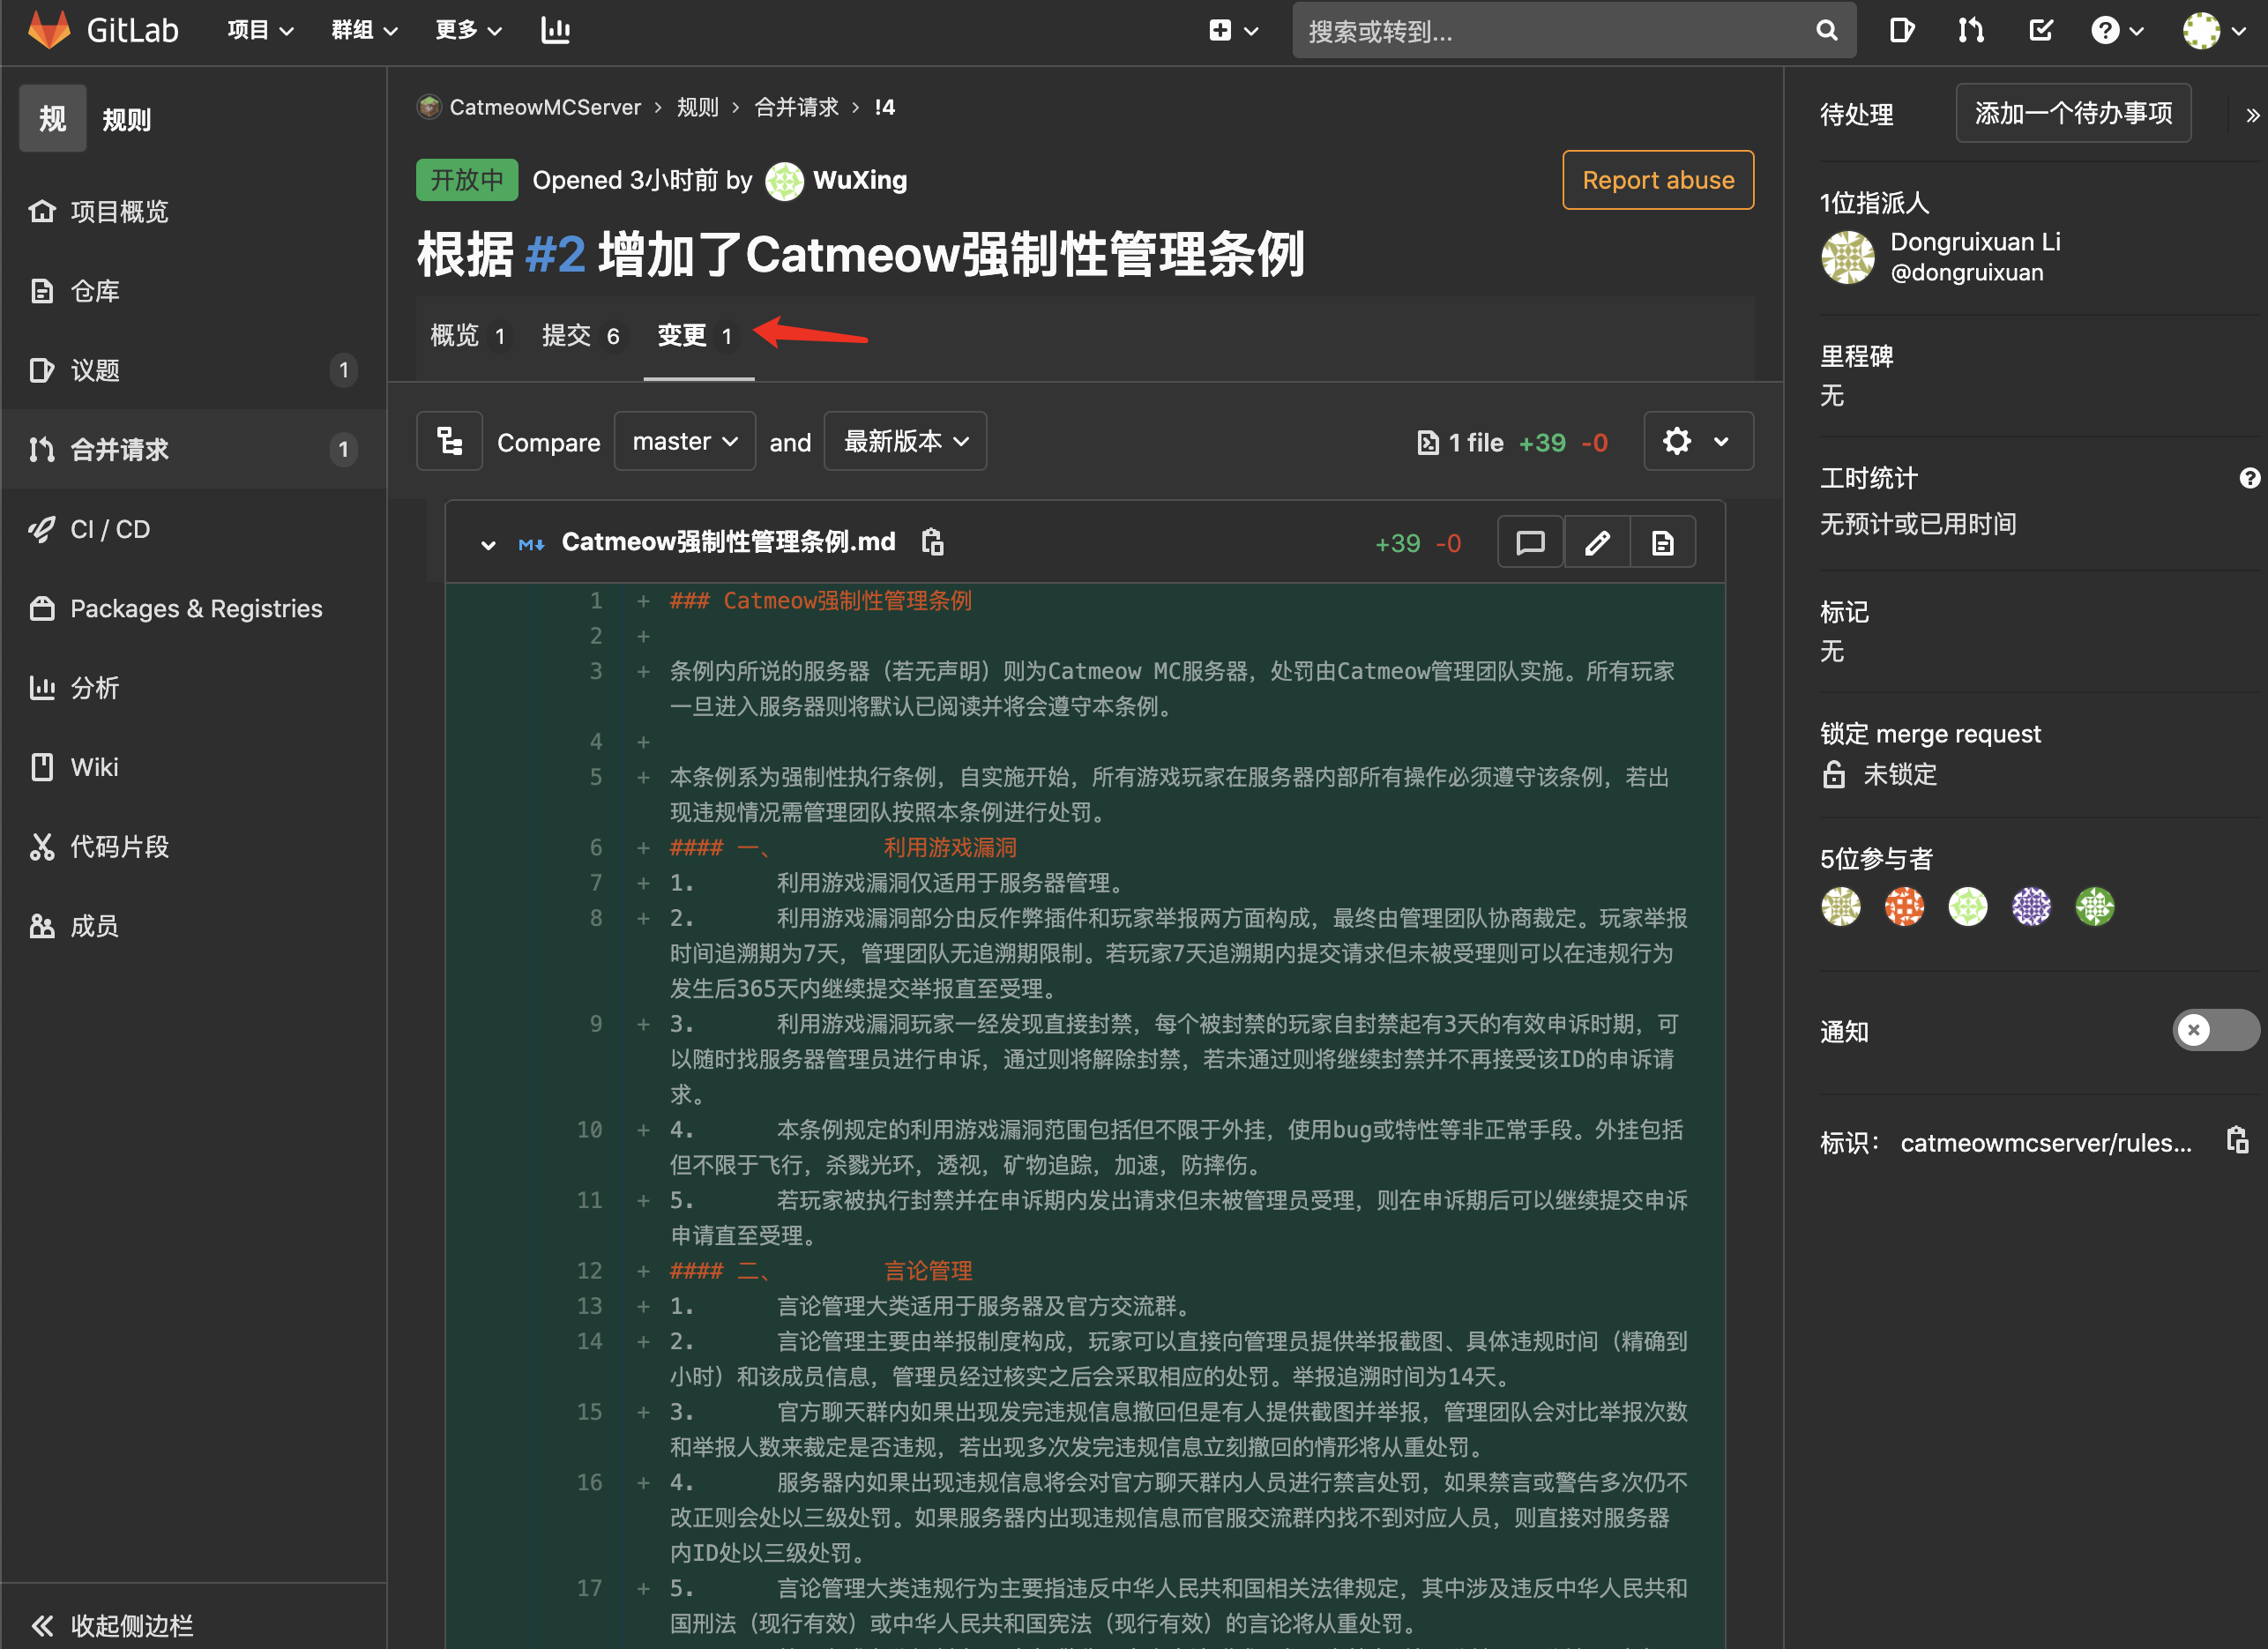Open the master branch compare dropdown

point(684,441)
